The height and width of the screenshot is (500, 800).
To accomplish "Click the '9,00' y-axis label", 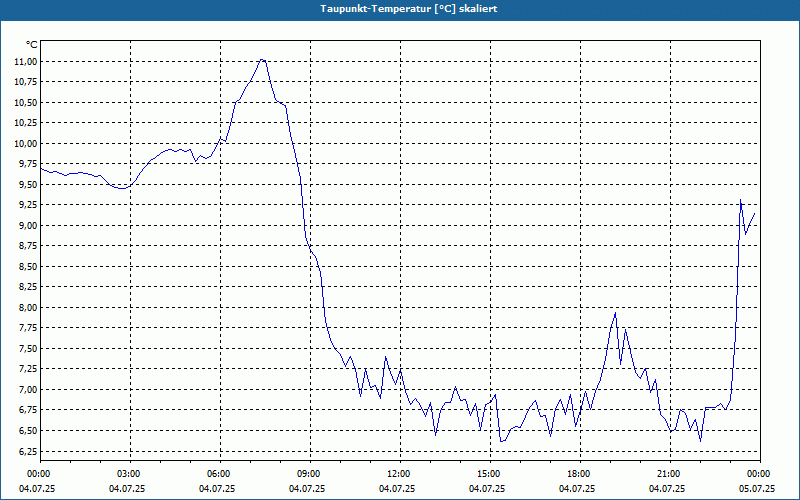I will 30,226.
